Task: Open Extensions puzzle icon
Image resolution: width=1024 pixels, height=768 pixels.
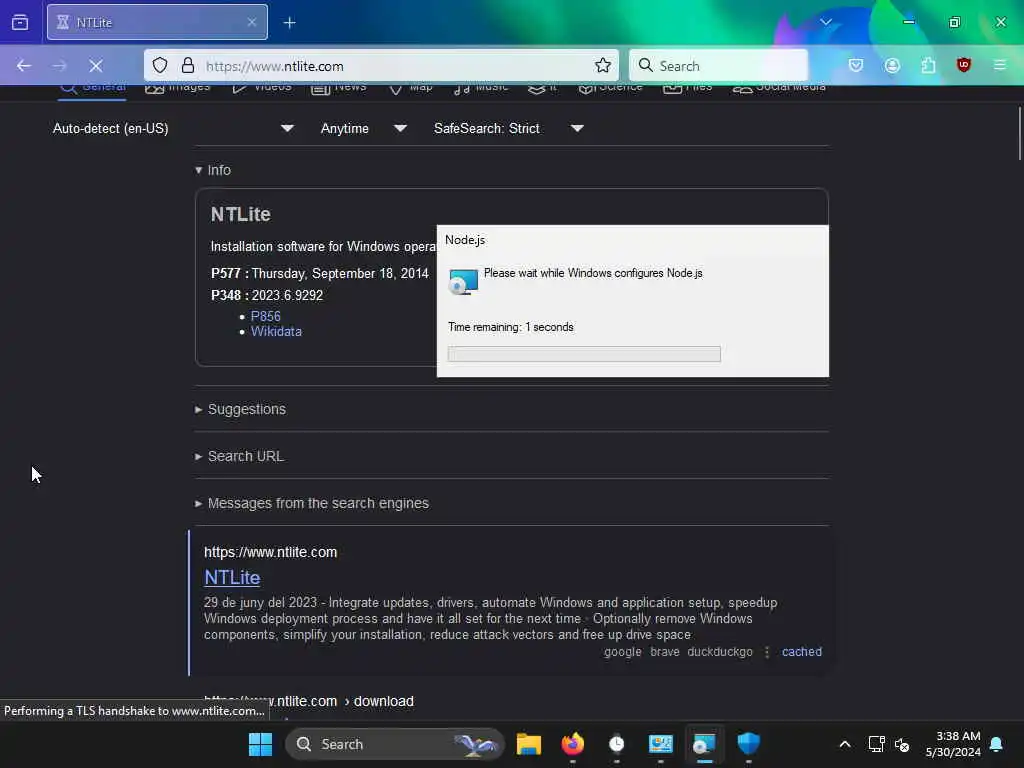Action: coord(928,65)
